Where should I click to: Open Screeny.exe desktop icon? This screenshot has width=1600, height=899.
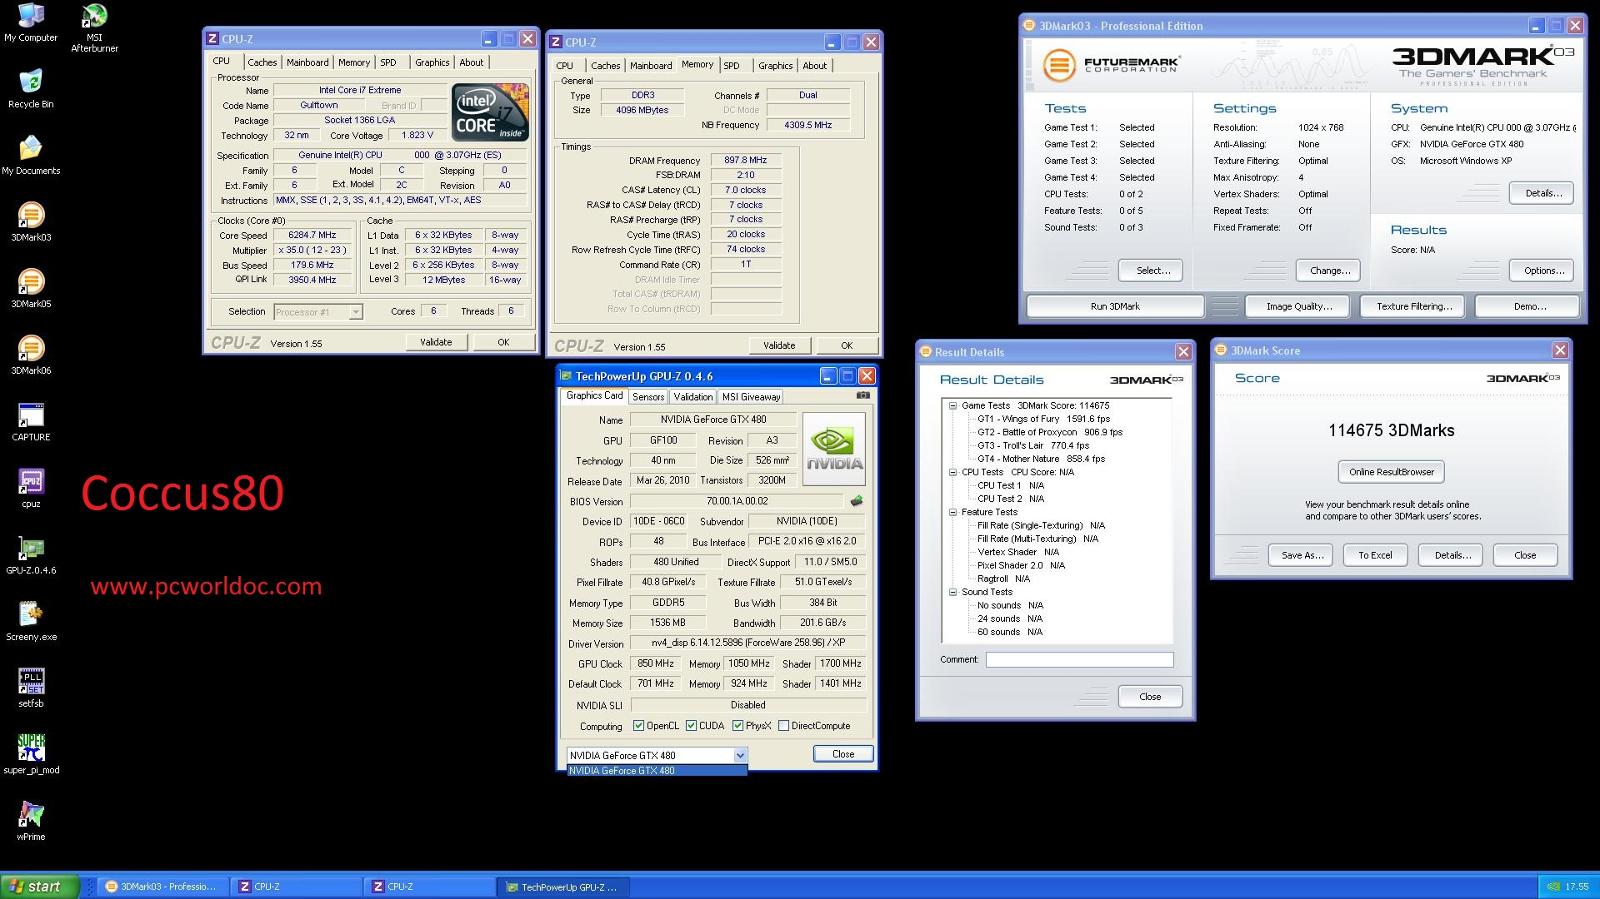pos(31,621)
